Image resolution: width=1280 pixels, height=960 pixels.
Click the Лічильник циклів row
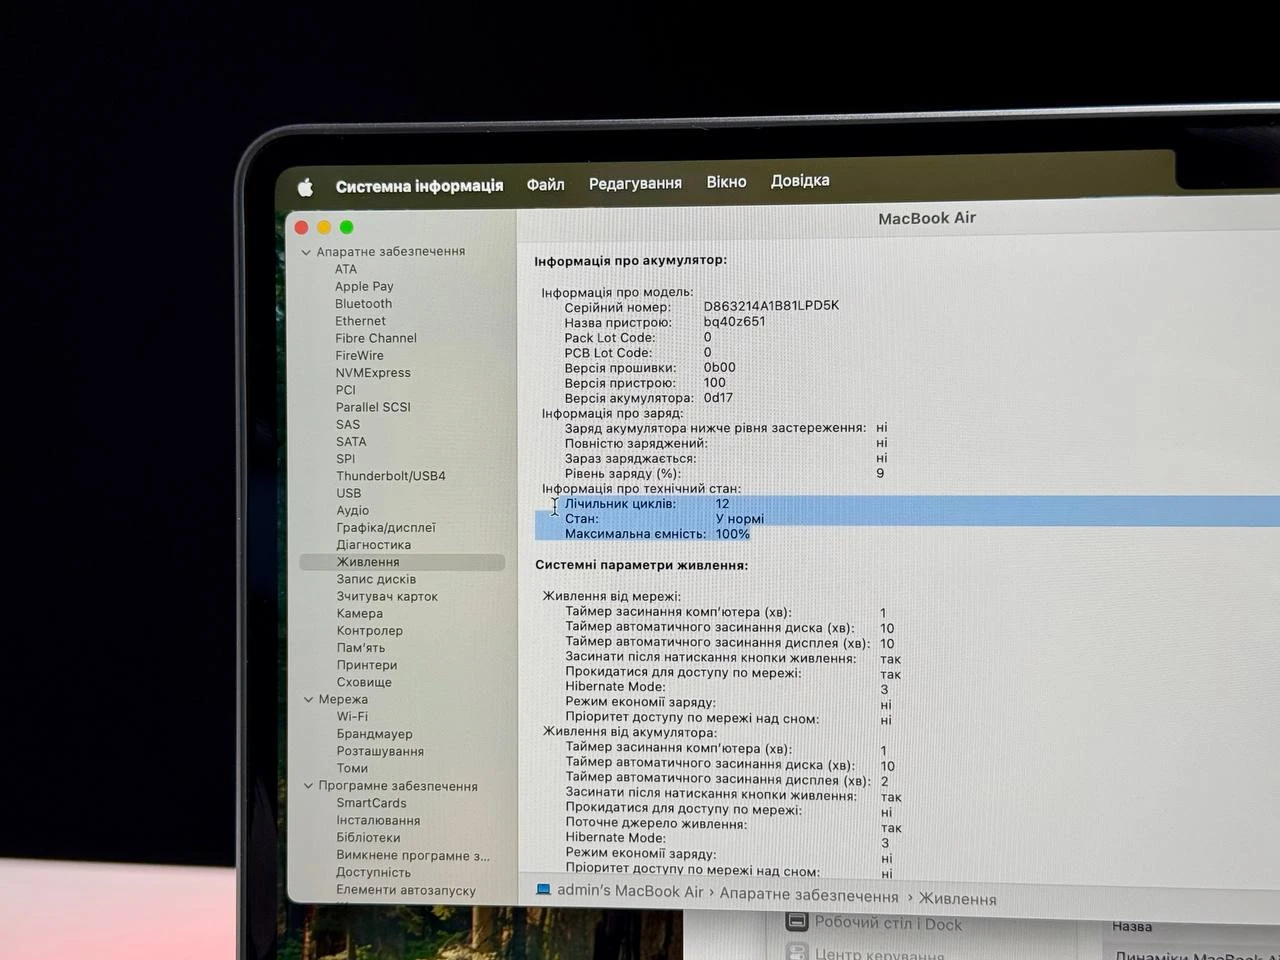(907, 503)
